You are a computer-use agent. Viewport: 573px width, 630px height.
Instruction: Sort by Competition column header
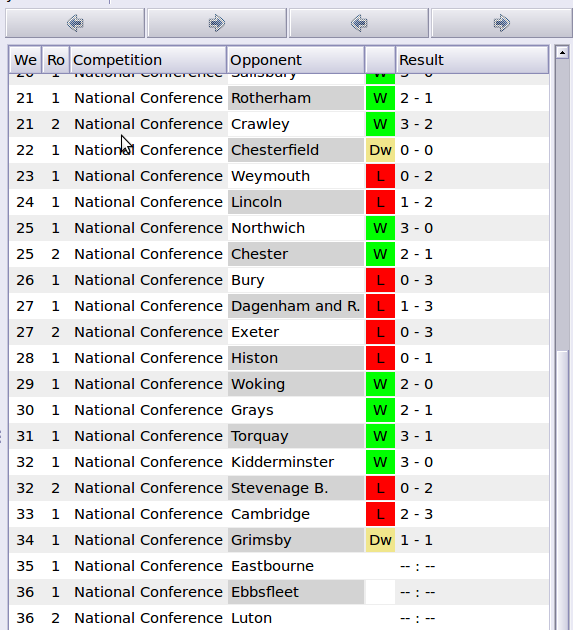(148, 60)
